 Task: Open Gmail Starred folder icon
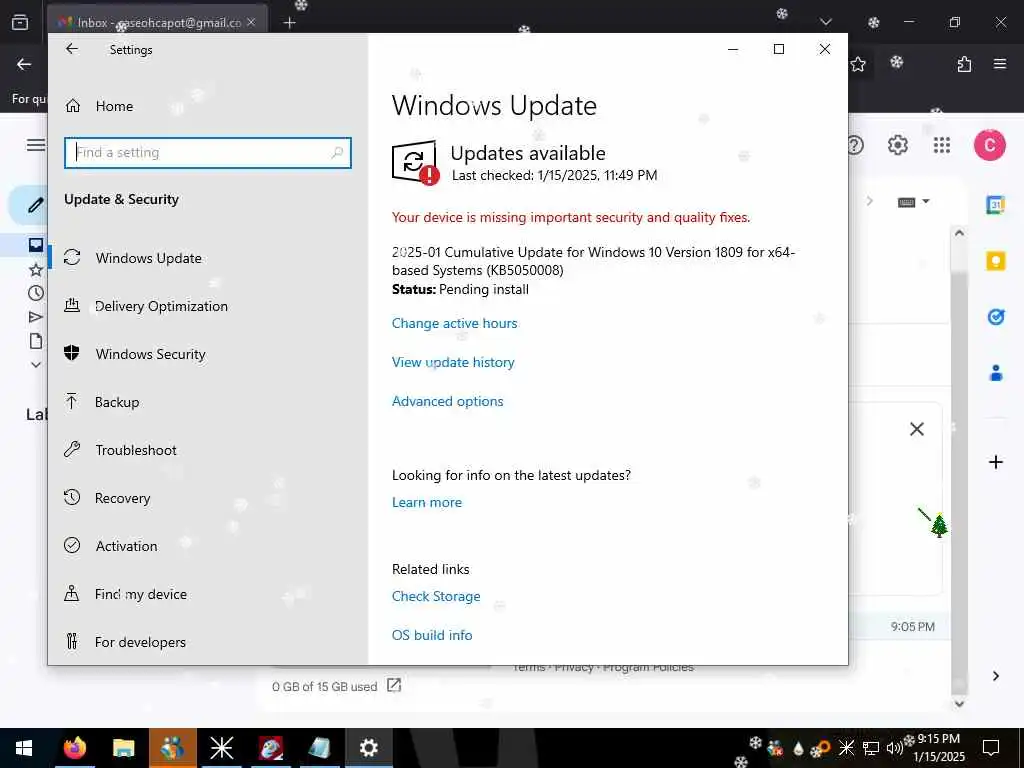[36, 269]
